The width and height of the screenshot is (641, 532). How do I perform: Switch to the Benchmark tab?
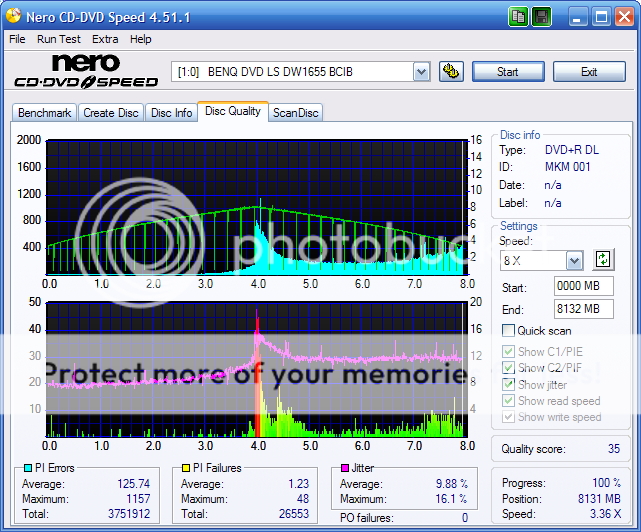tap(44, 113)
